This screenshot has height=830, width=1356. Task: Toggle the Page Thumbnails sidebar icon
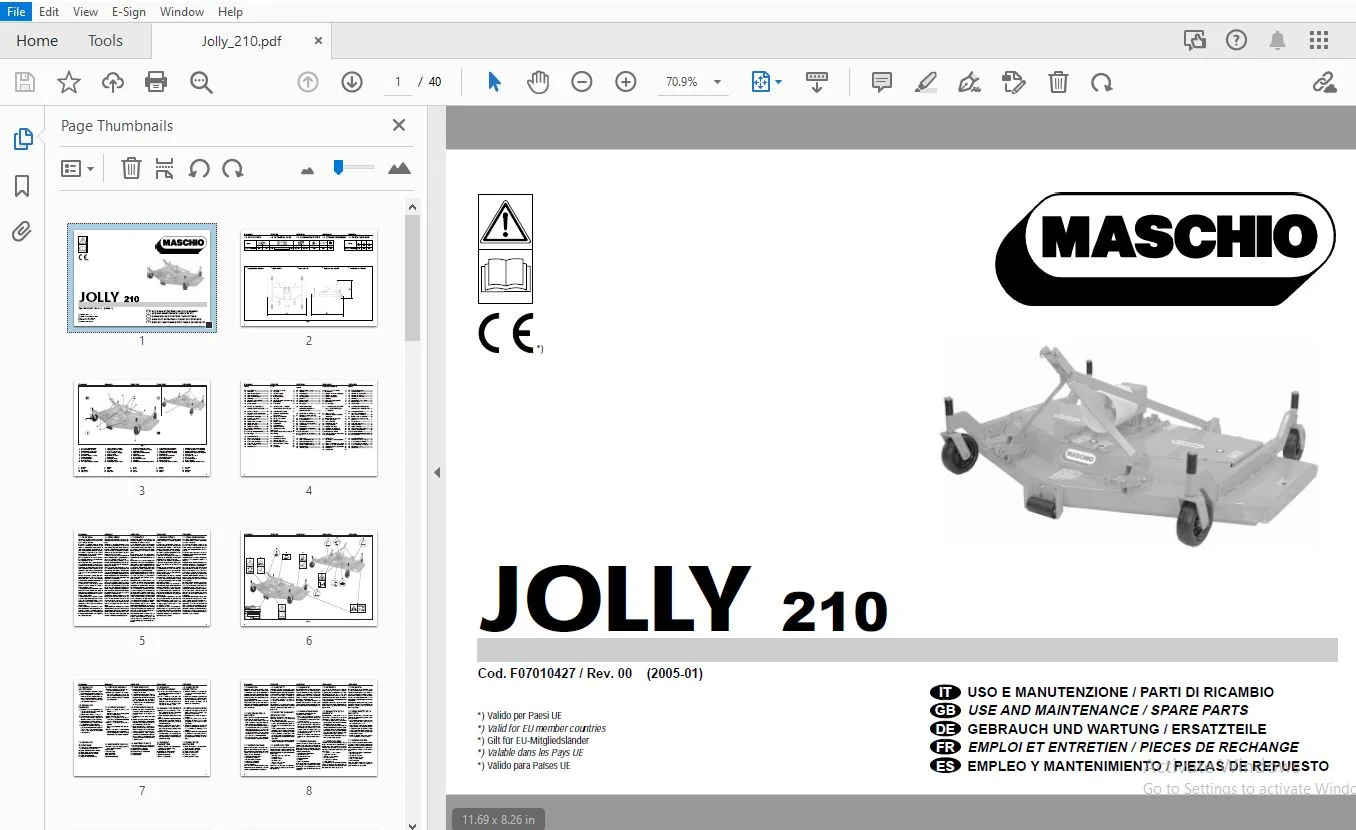pos(23,139)
